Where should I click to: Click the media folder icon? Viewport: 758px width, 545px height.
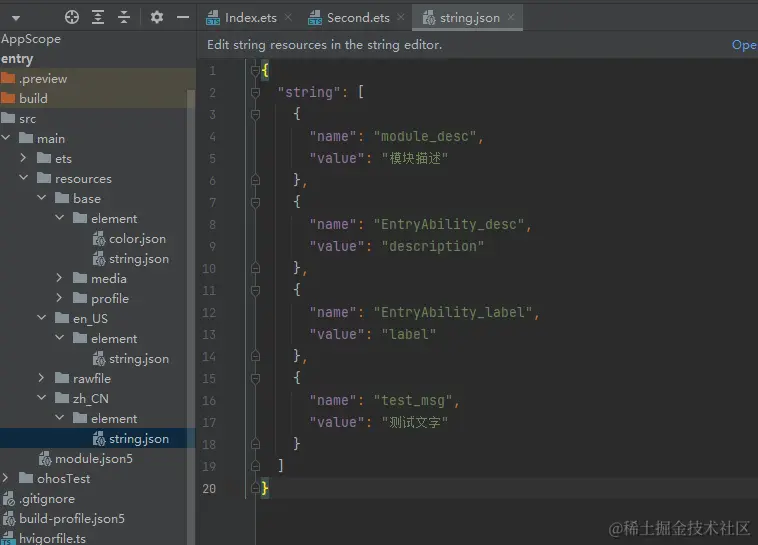click(x=80, y=278)
